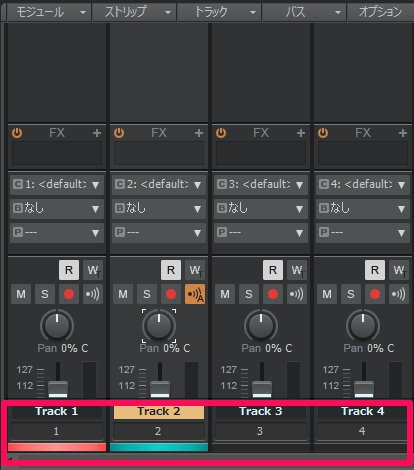Screen dimensions: 414x470
Task: Select the Track 2 name label
Action: tap(159, 412)
